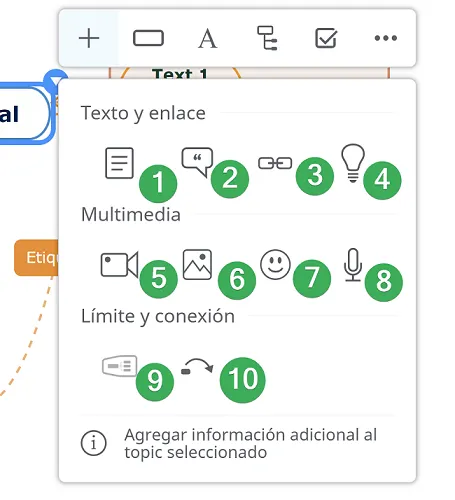455x500 pixels.
Task: Open the font style letter A tool
Action: (207, 38)
